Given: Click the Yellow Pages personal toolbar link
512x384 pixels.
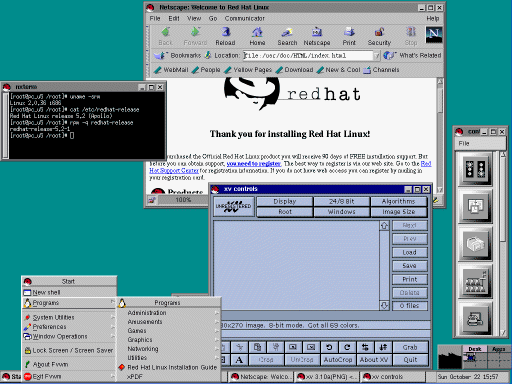Looking at the screenshot, I should (x=248, y=70).
